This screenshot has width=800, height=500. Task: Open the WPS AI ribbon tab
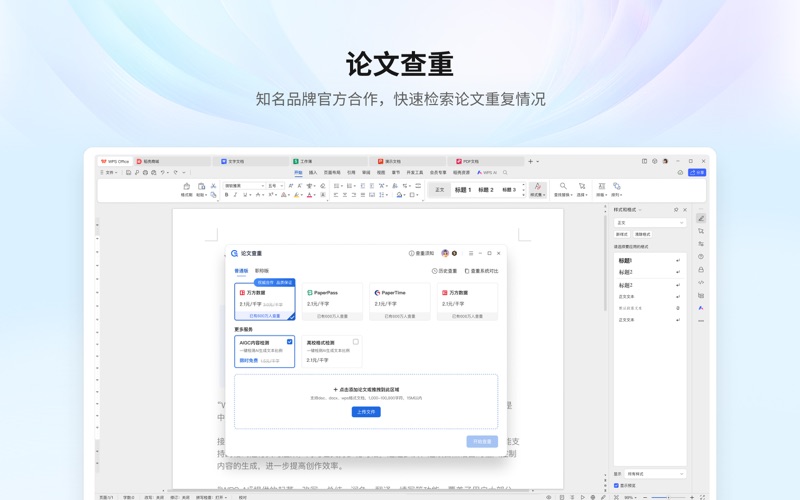pyautogui.click(x=487, y=172)
